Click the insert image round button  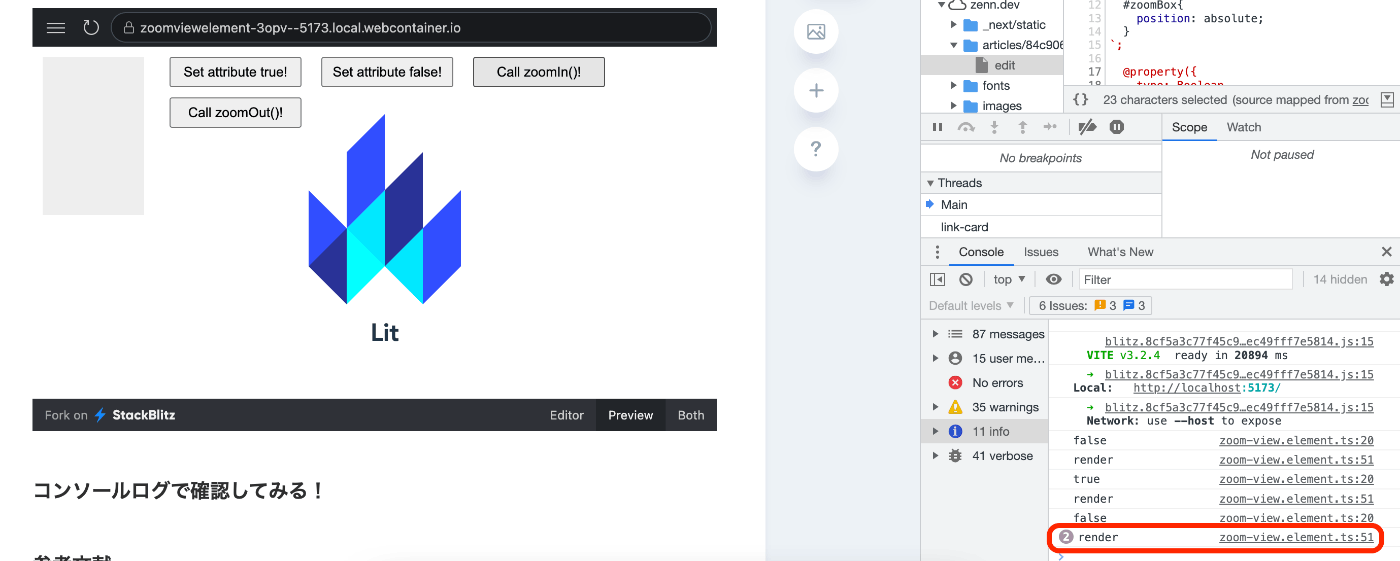click(816, 32)
